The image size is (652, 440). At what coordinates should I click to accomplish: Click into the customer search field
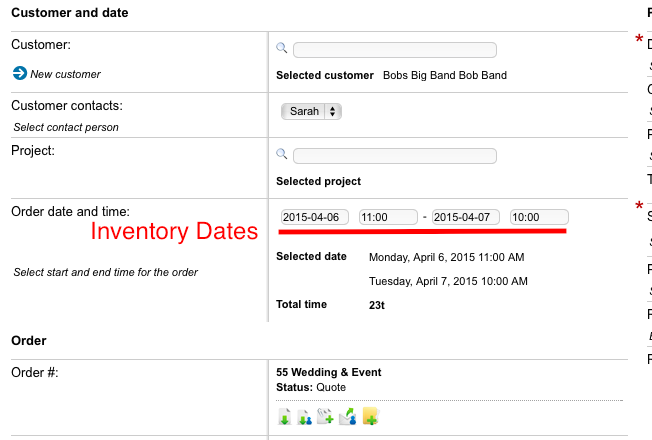pyautogui.click(x=395, y=50)
